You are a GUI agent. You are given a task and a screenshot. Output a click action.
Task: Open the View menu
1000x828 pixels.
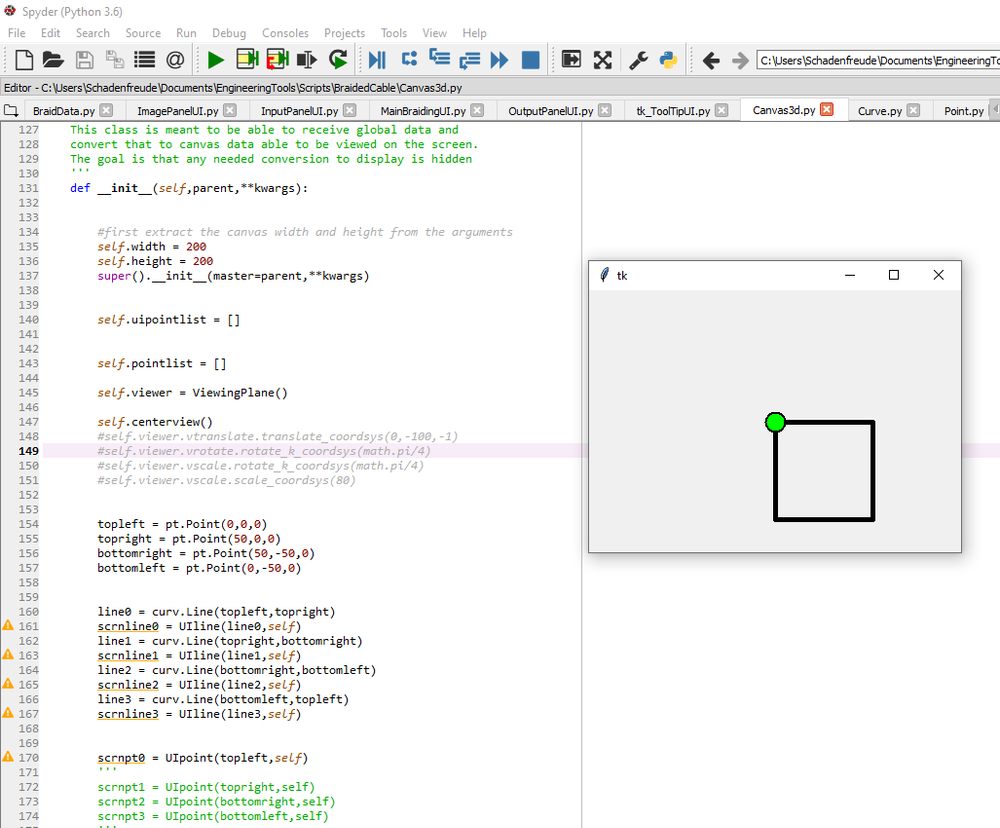point(434,33)
